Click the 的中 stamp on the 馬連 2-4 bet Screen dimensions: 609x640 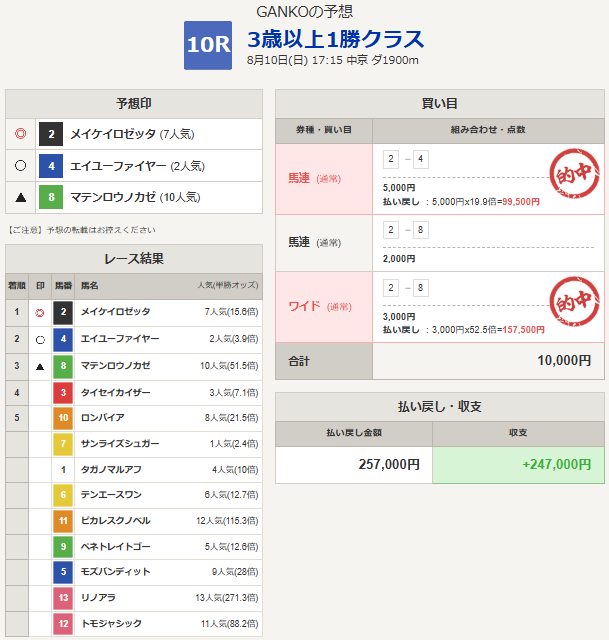[574, 173]
